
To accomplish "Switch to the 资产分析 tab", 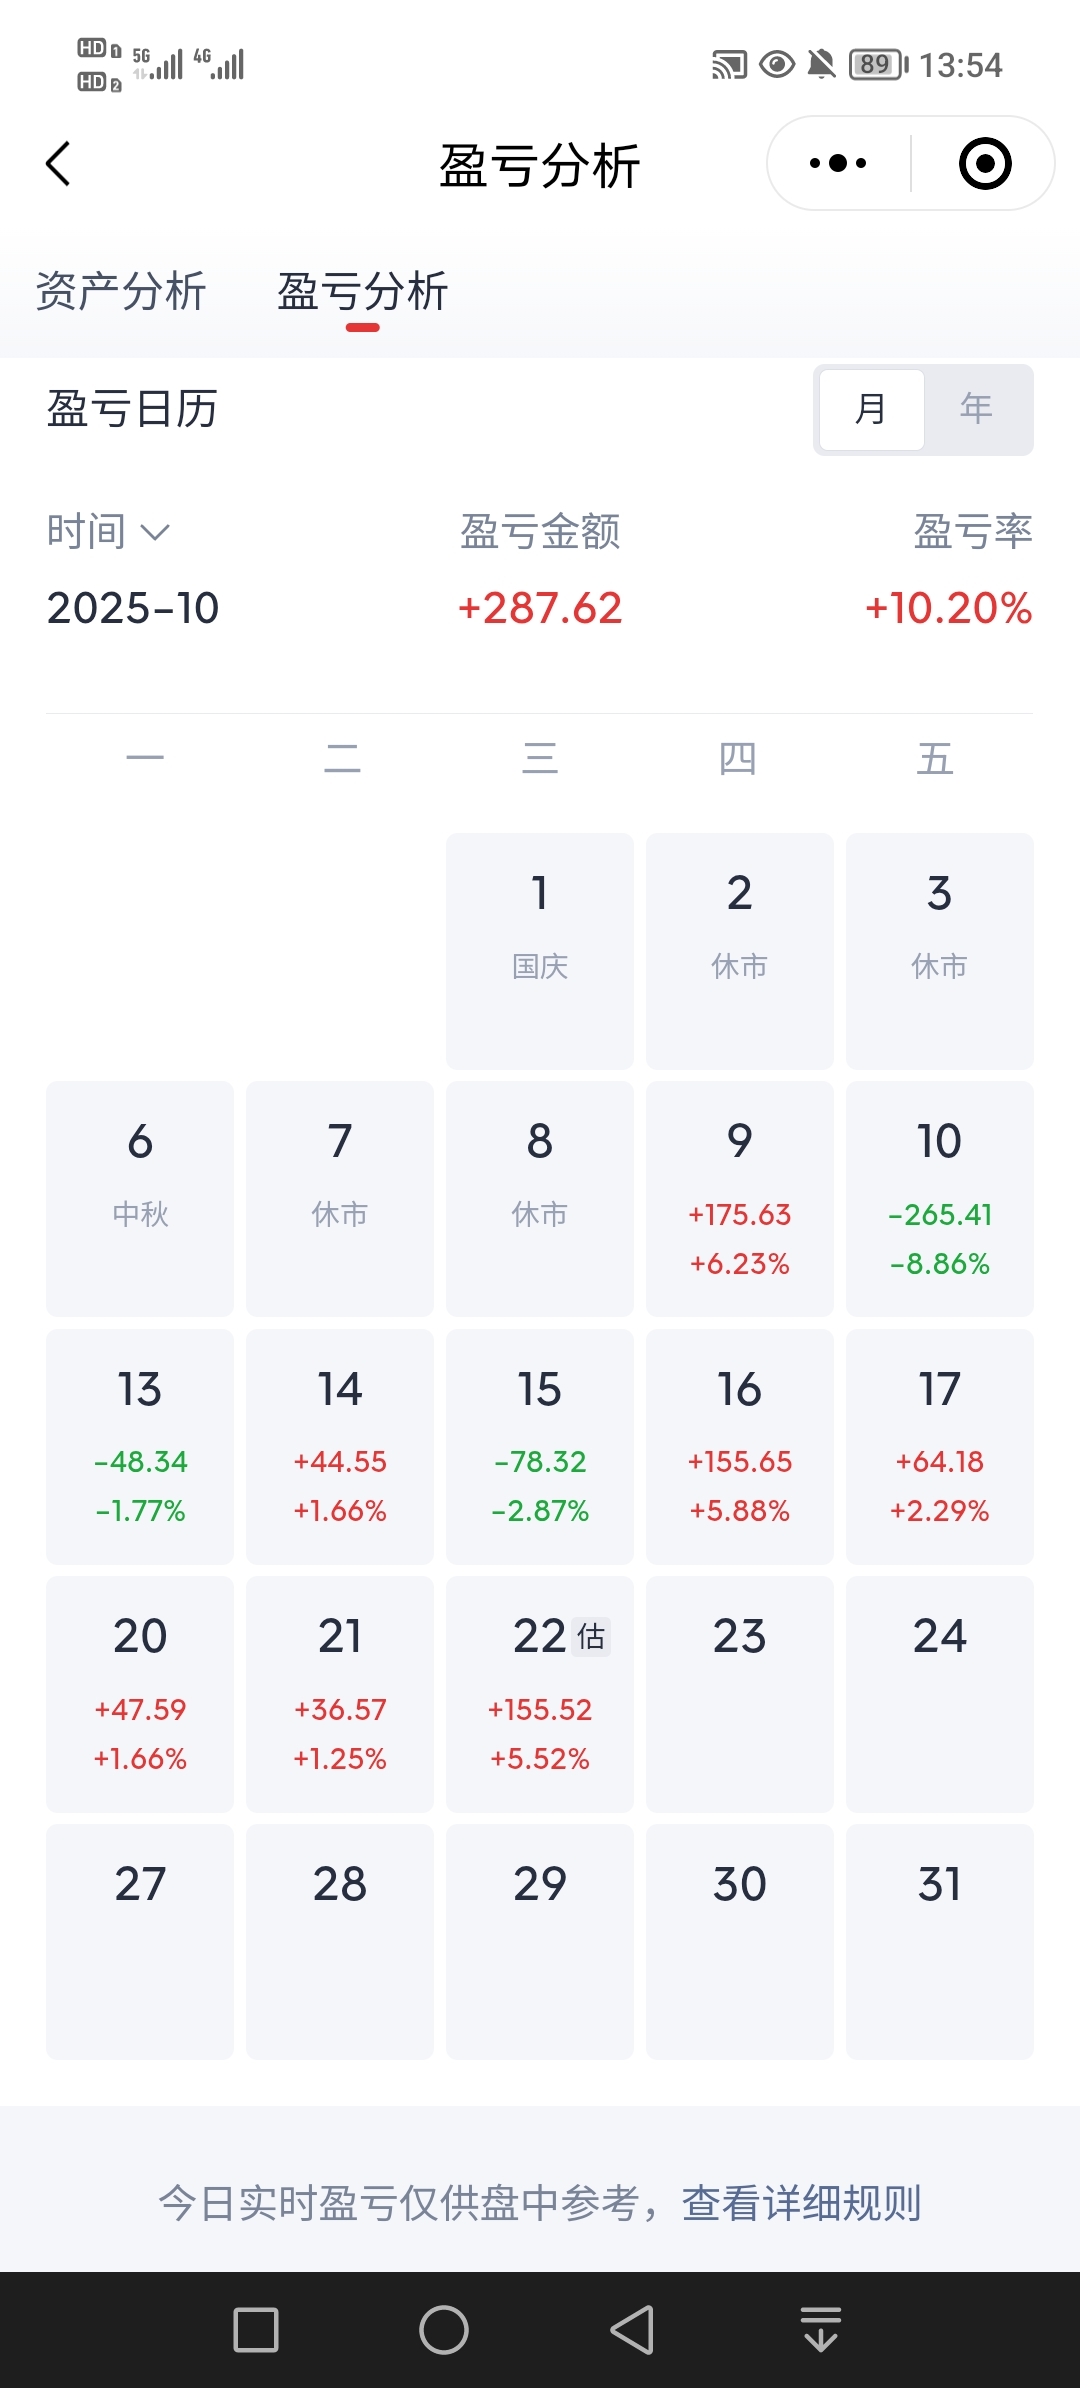I will (121, 292).
